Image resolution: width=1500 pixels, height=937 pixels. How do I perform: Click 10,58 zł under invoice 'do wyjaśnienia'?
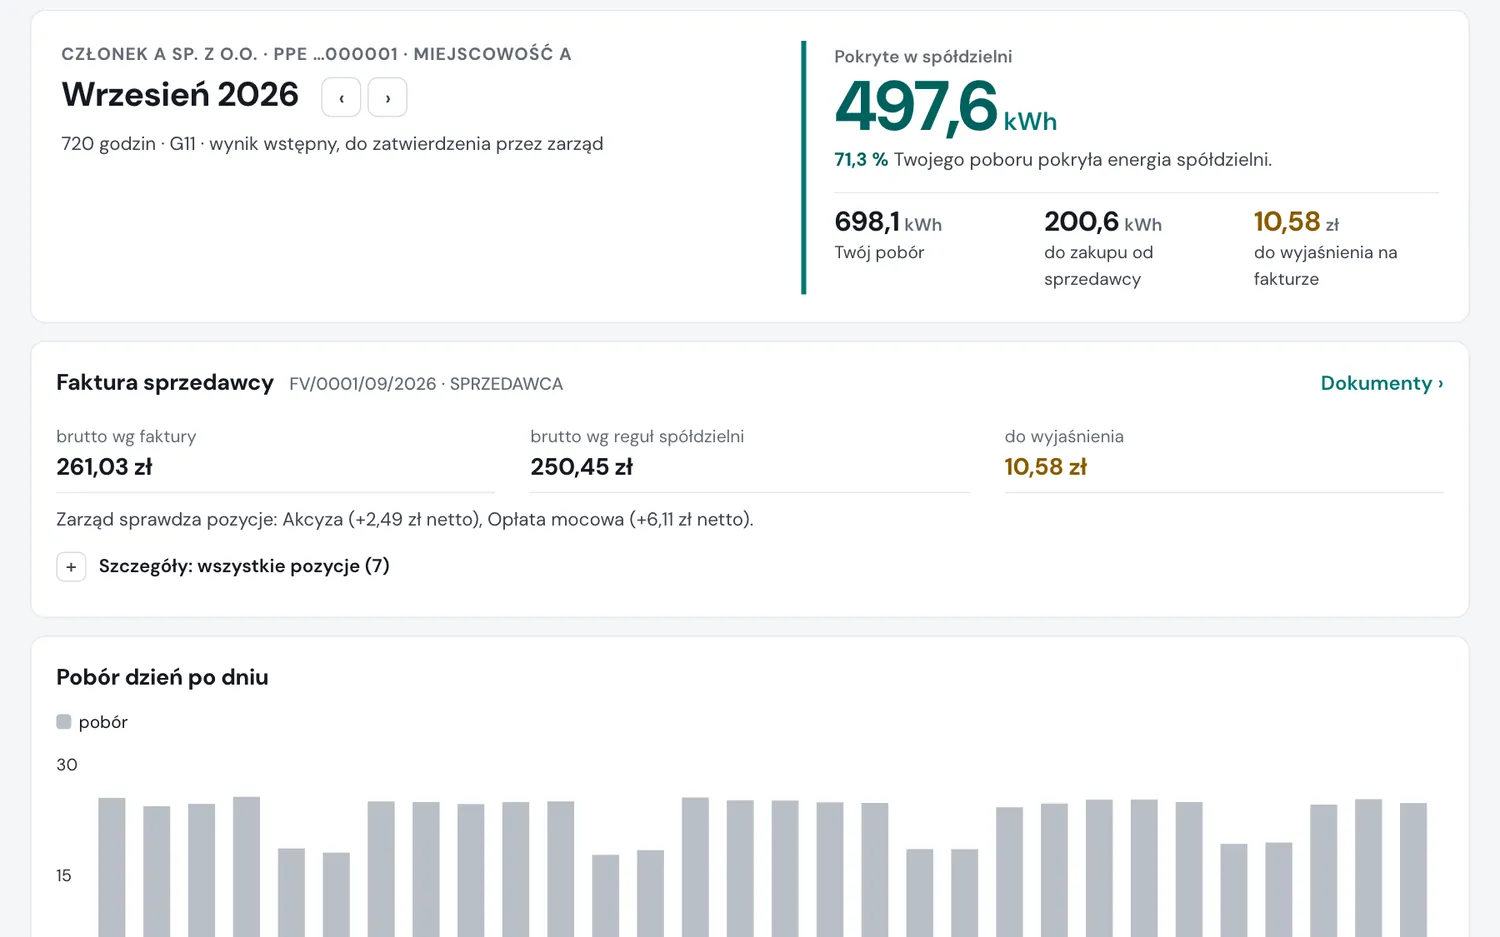coord(1045,467)
